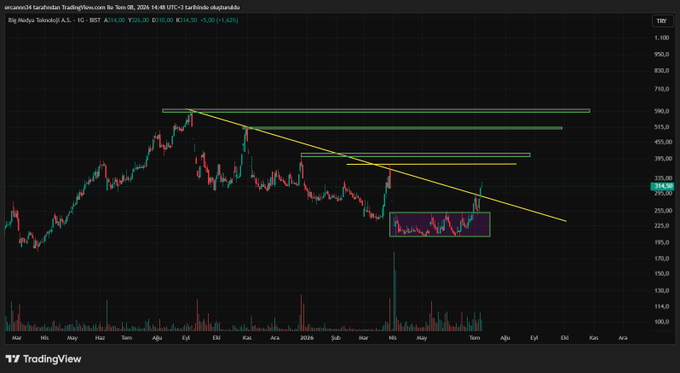This screenshot has height=373, width=680.
Task: Click the 830,0 price axis label
Action: pyautogui.click(x=662, y=70)
